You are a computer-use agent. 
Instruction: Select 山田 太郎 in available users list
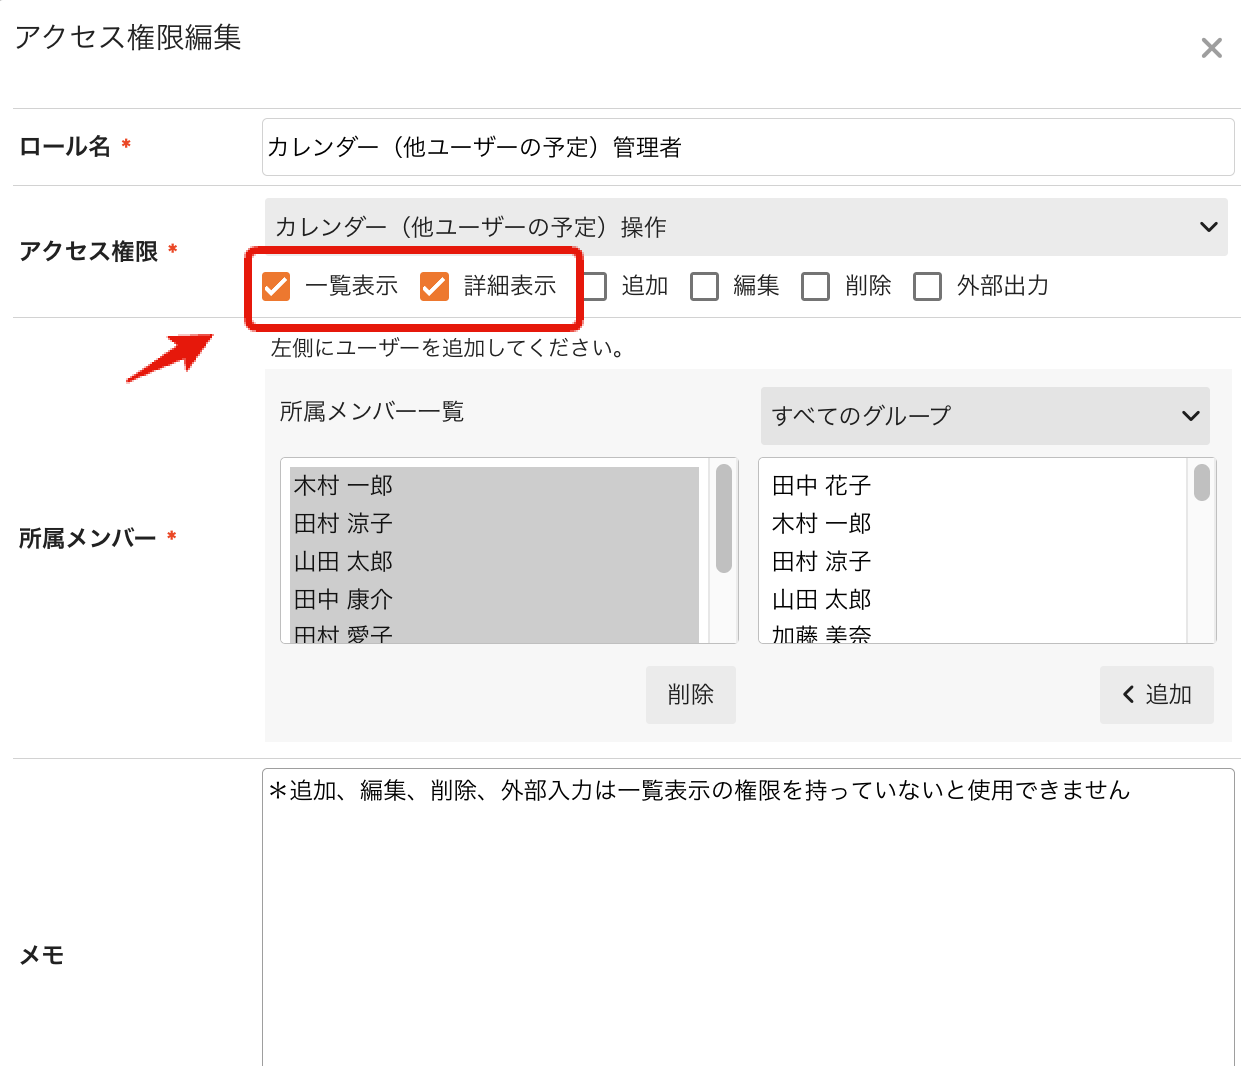[822, 600]
